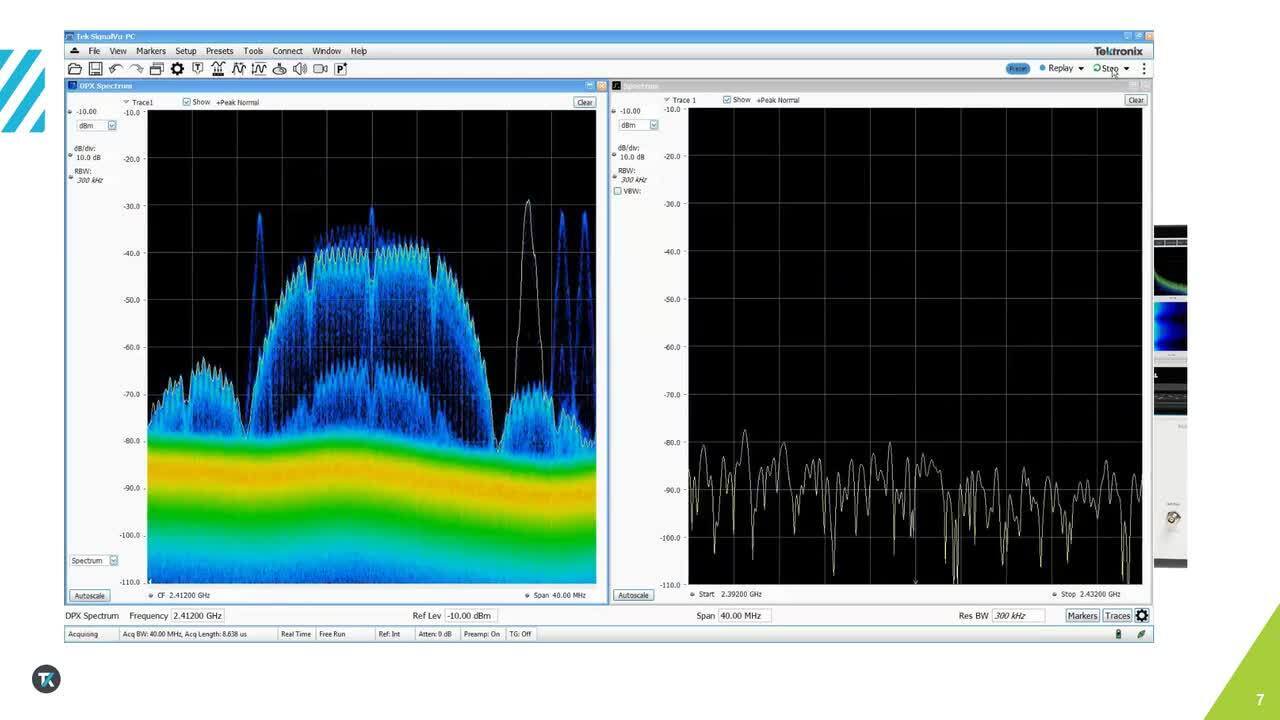
Task: Open dBm units dropdown in DPX panel
Action: [x=97, y=126]
